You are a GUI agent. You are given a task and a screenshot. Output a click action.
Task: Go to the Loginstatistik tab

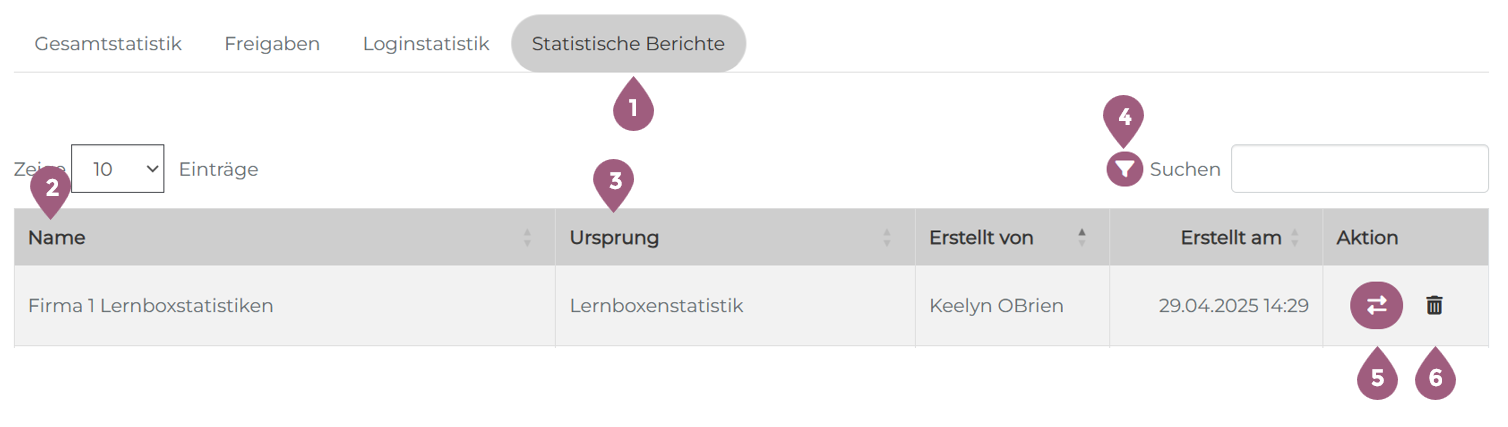tap(426, 44)
